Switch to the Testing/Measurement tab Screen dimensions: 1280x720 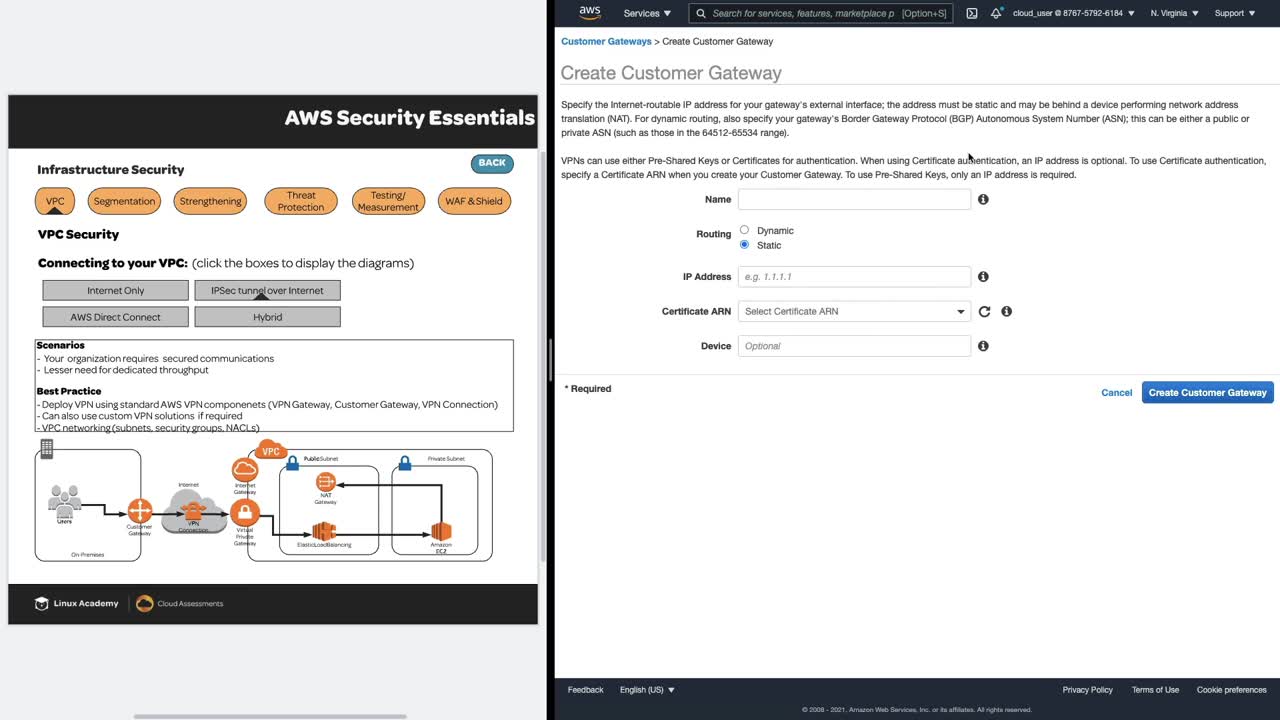tap(388, 201)
